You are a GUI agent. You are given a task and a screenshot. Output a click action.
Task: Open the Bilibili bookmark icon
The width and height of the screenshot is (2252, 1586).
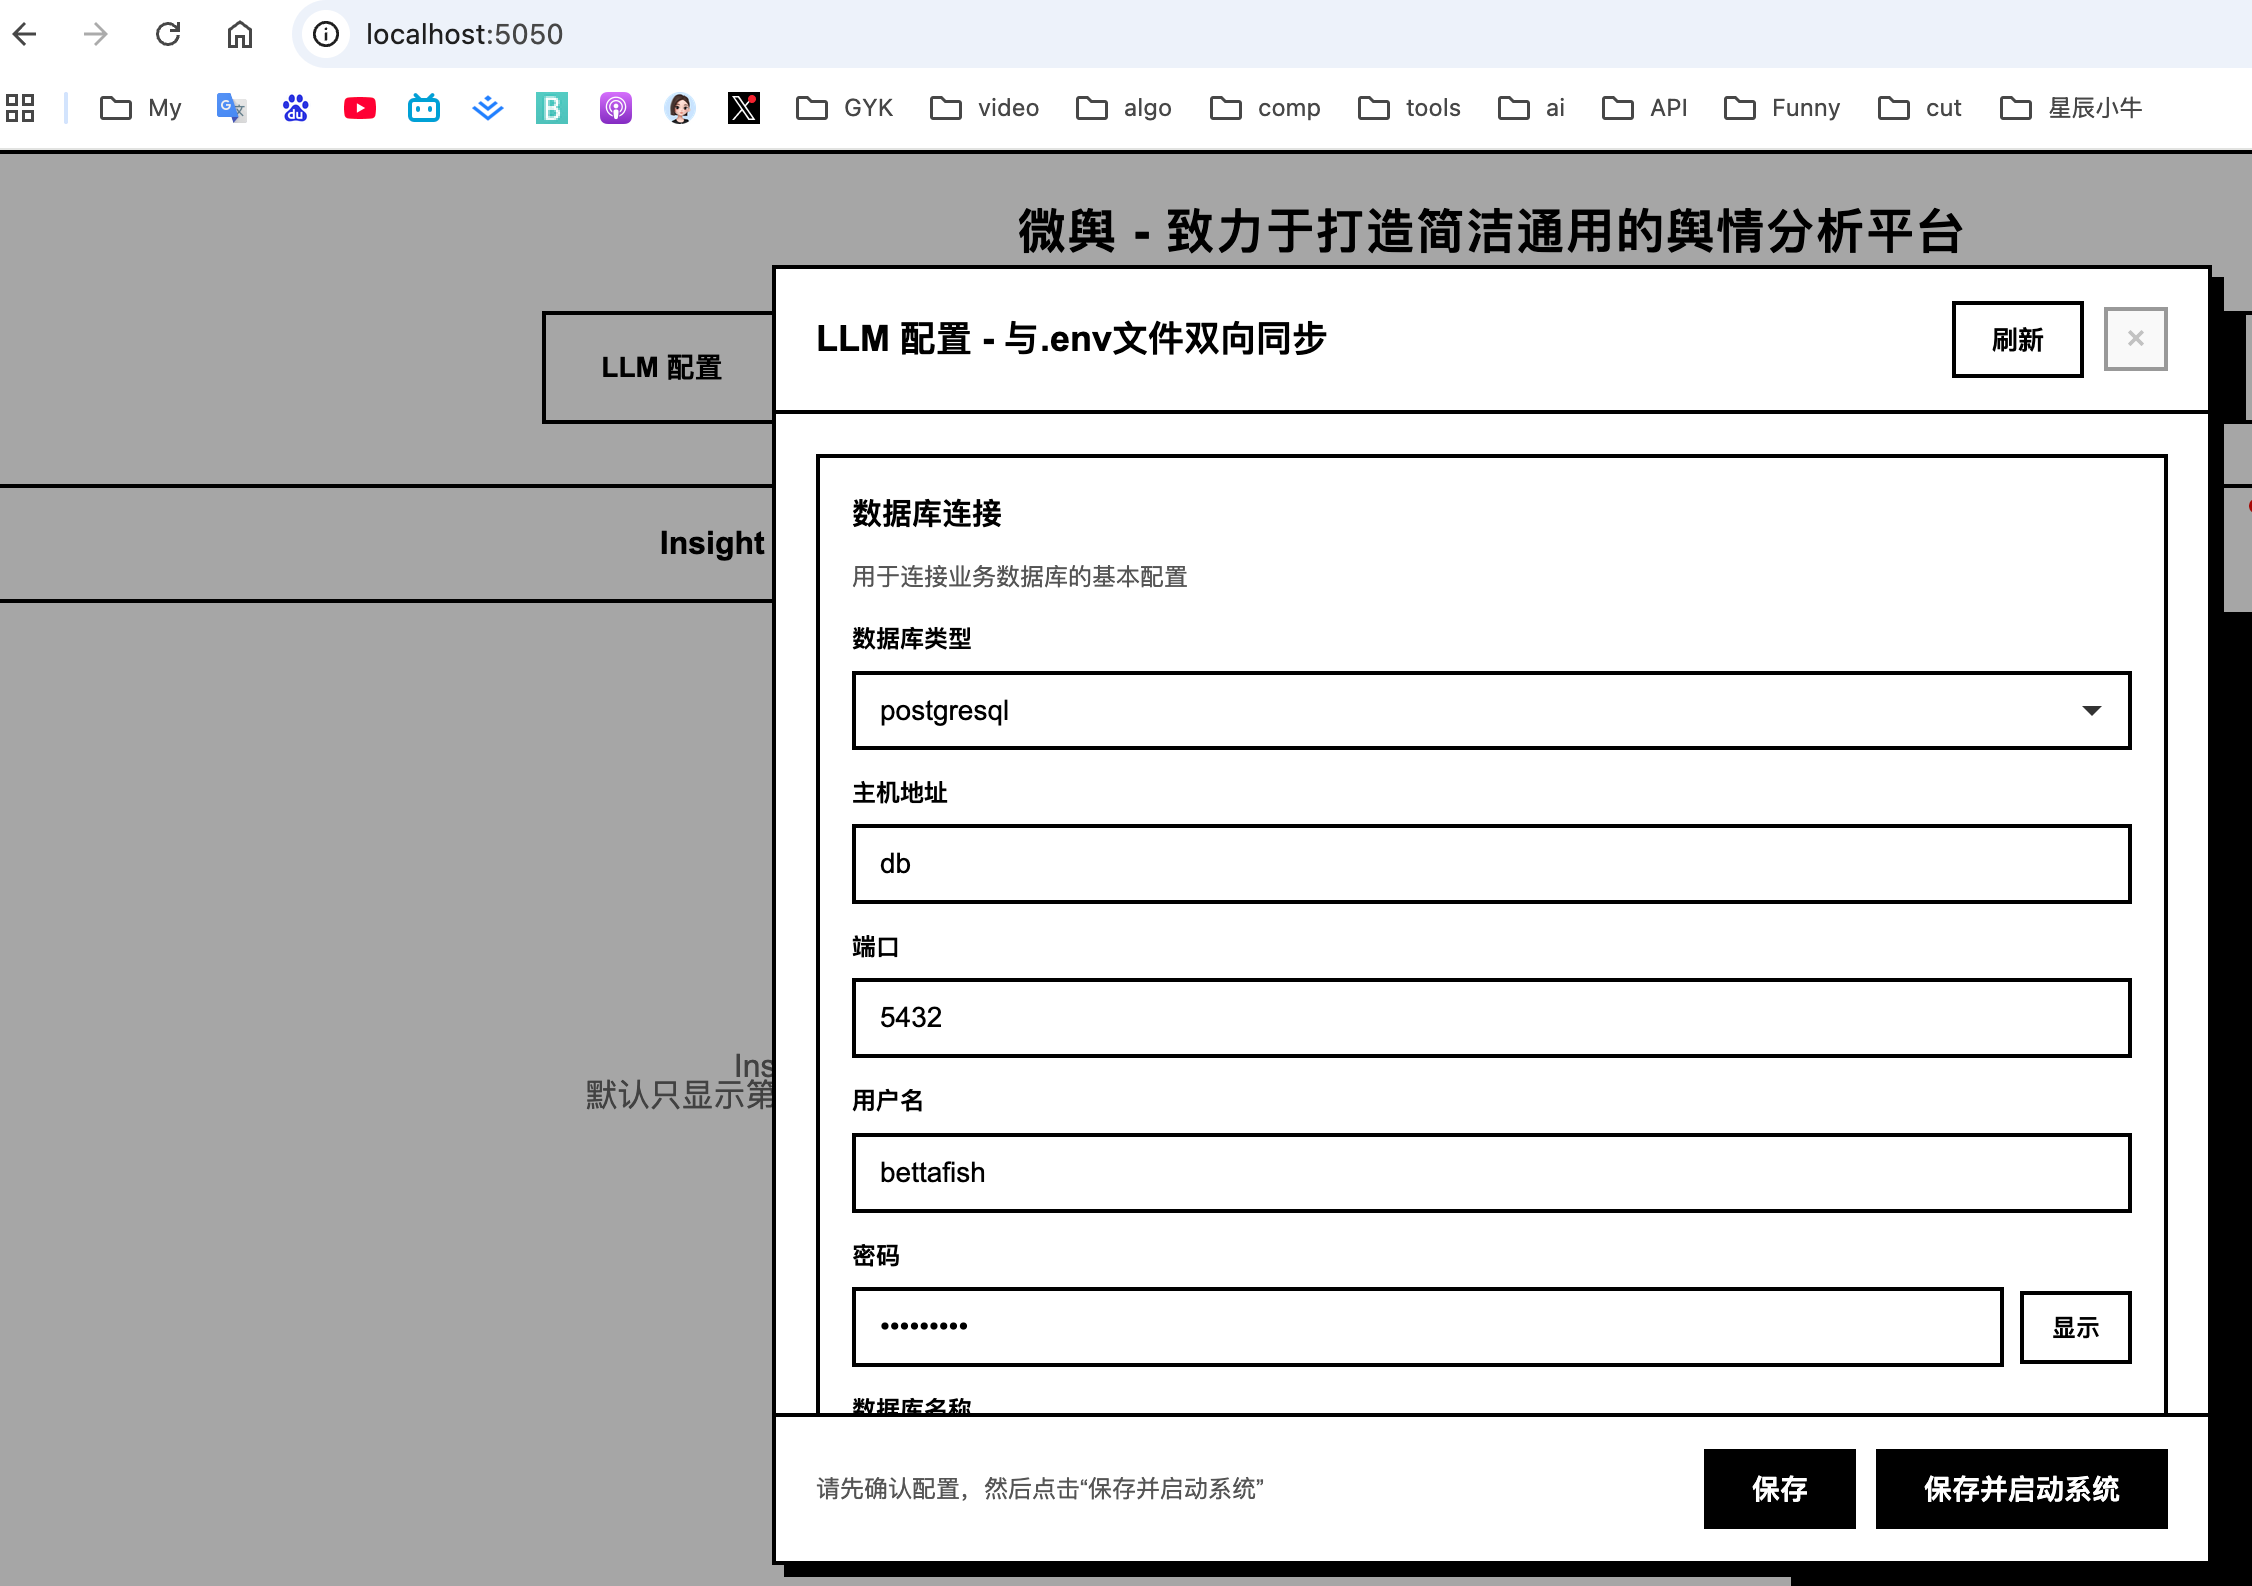click(424, 108)
